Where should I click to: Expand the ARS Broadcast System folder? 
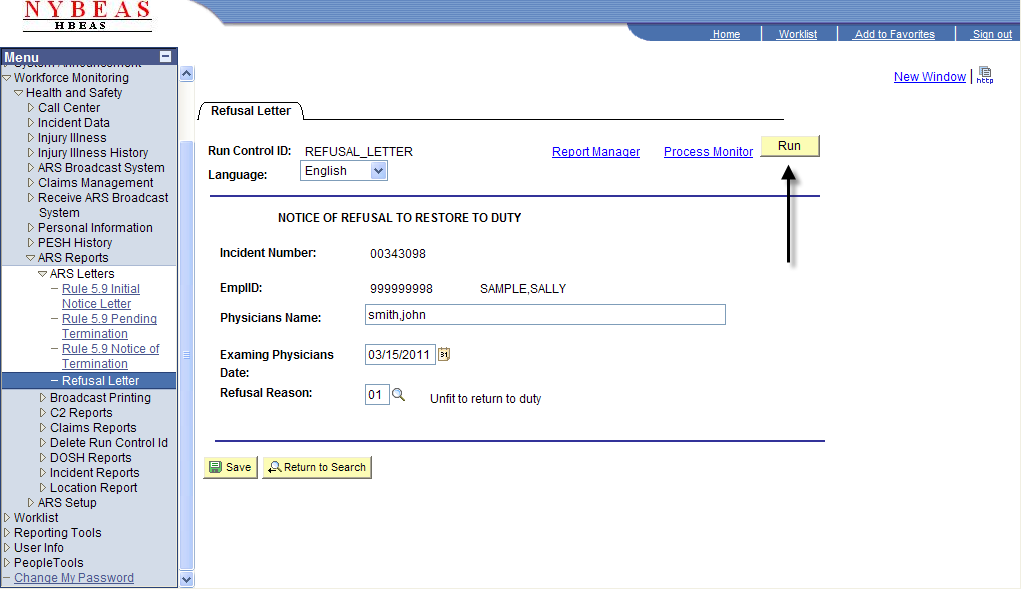click(31, 167)
